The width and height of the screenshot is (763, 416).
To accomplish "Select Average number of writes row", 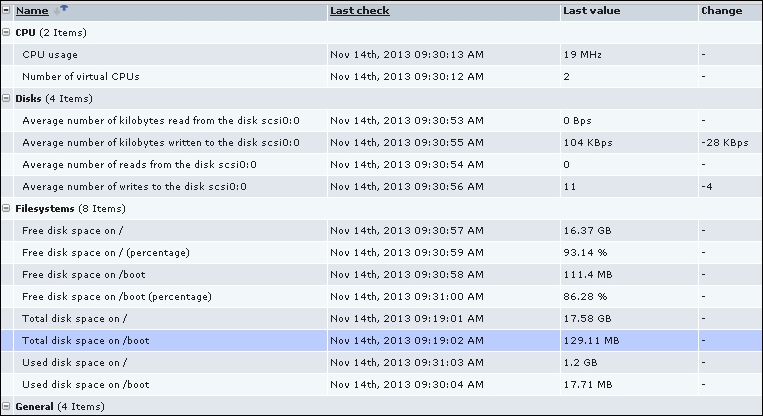I will pyautogui.click(x=134, y=187).
